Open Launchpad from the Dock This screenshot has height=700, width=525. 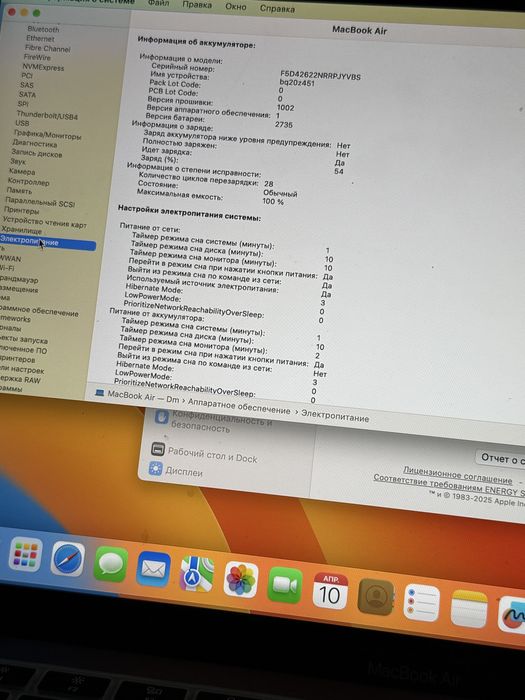(25, 554)
